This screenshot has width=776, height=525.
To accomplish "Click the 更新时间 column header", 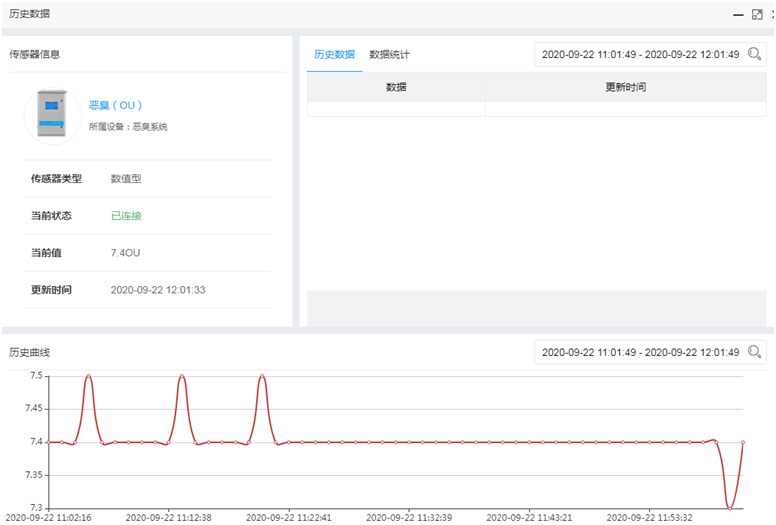I will [x=626, y=87].
